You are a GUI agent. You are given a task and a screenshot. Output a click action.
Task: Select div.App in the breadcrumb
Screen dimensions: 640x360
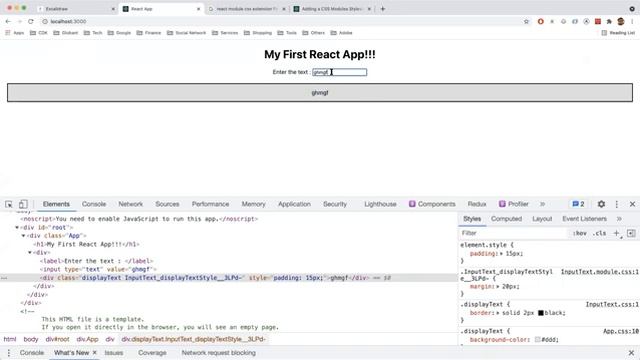(87, 339)
